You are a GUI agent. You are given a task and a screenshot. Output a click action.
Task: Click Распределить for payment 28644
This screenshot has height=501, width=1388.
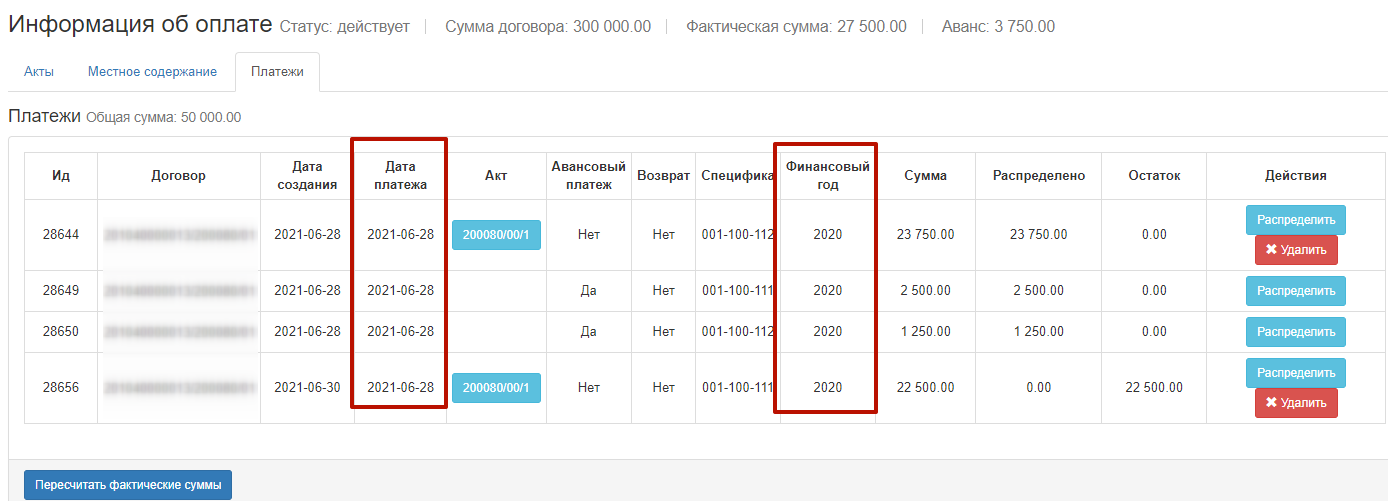1295,219
